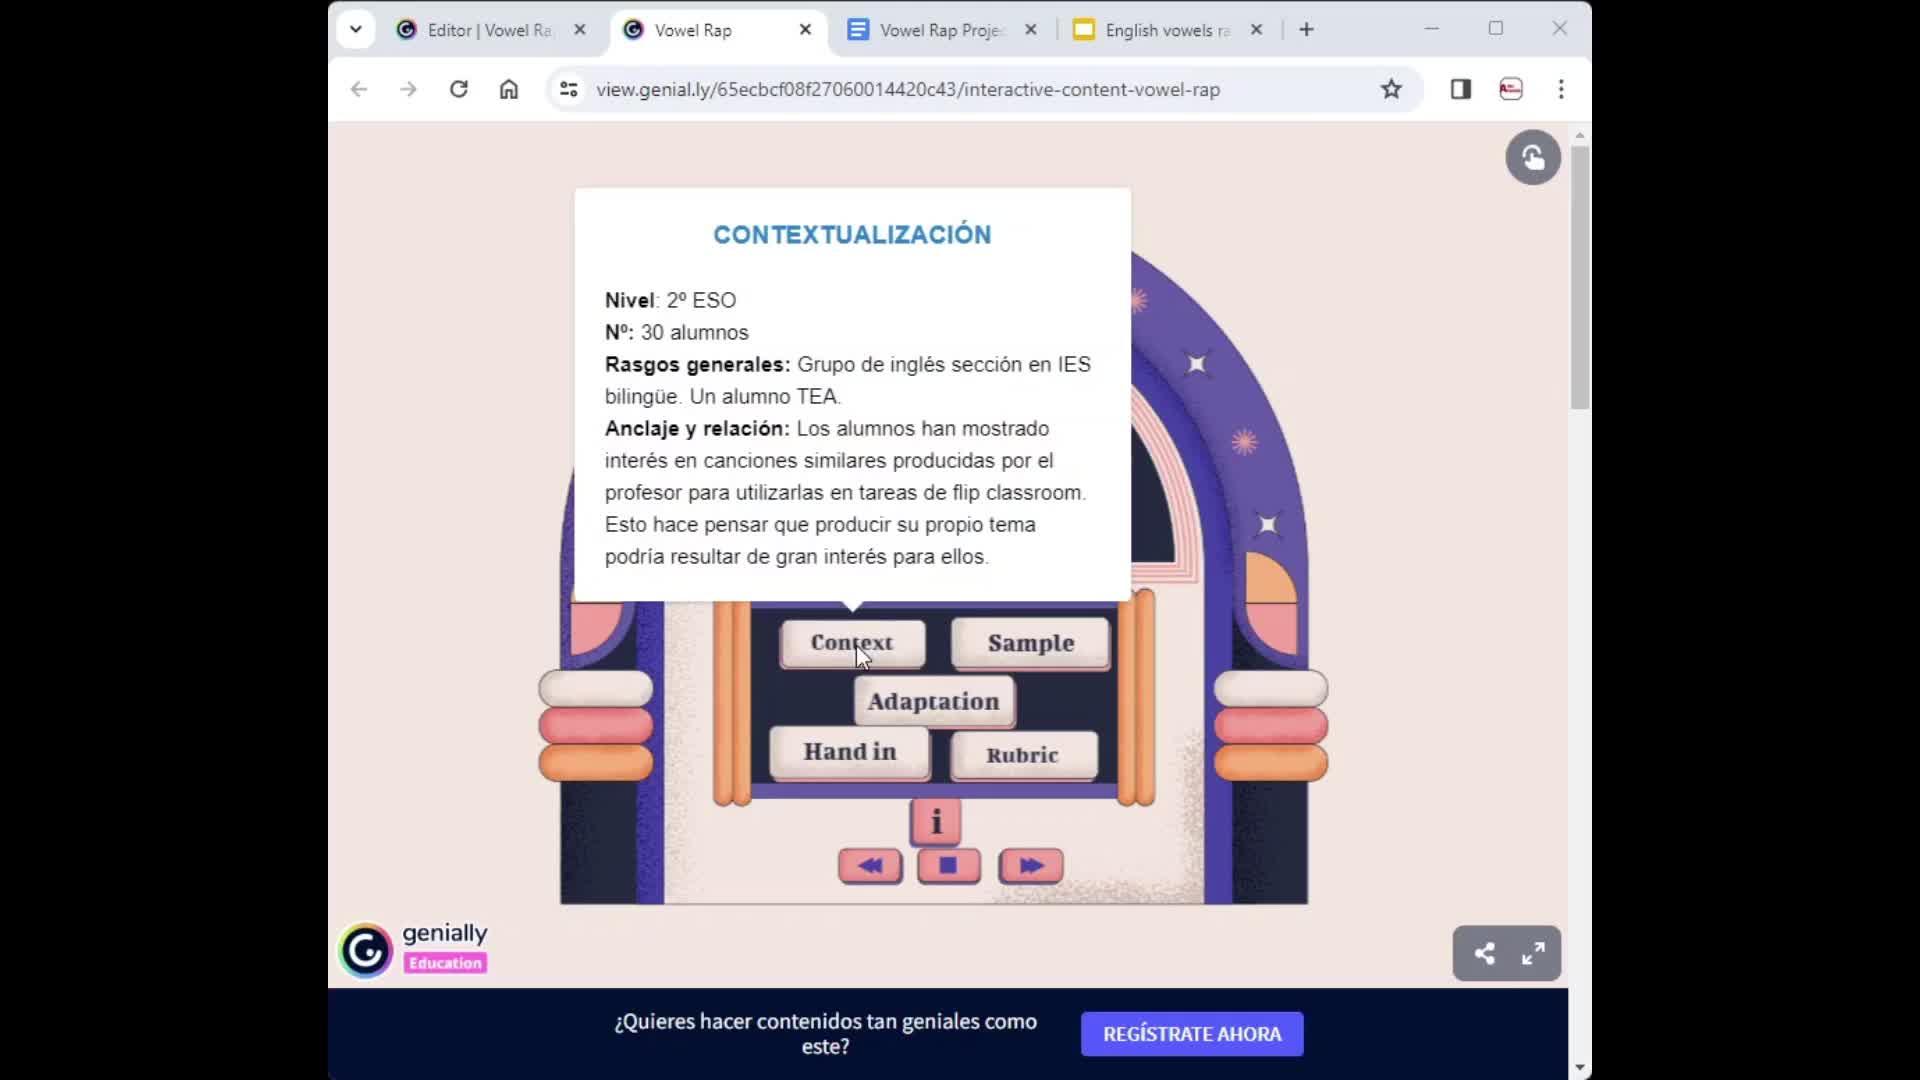Open the info 'i' button

coord(935,822)
